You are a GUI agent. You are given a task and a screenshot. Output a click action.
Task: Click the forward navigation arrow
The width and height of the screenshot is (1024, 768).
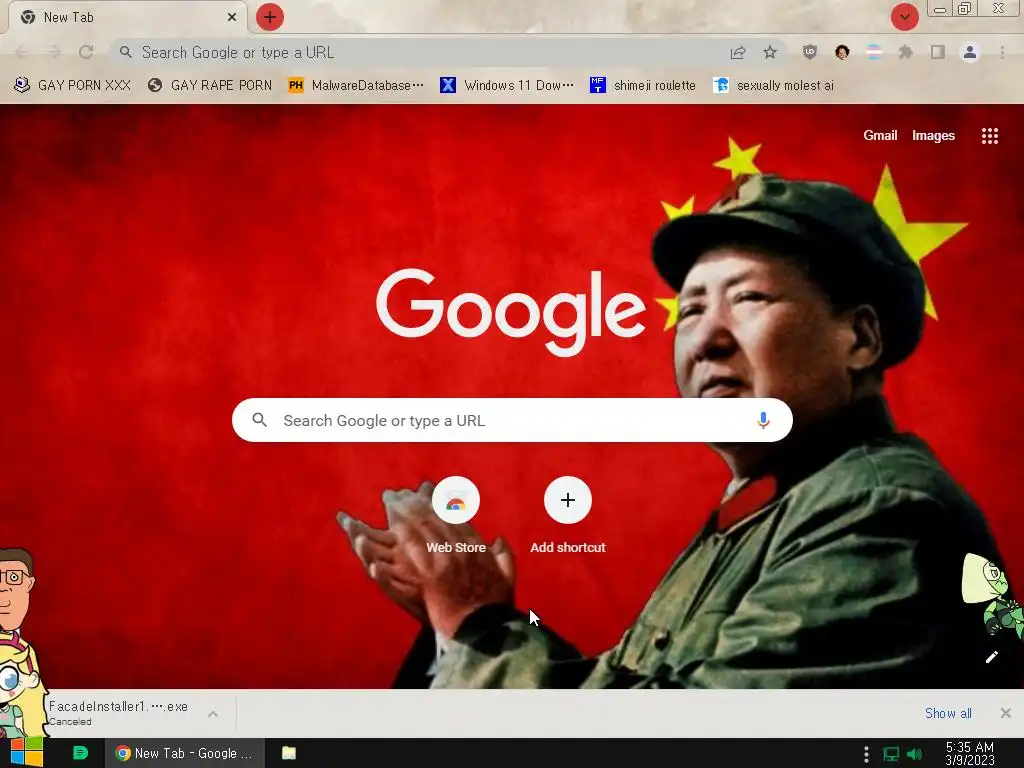pos(54,52)
